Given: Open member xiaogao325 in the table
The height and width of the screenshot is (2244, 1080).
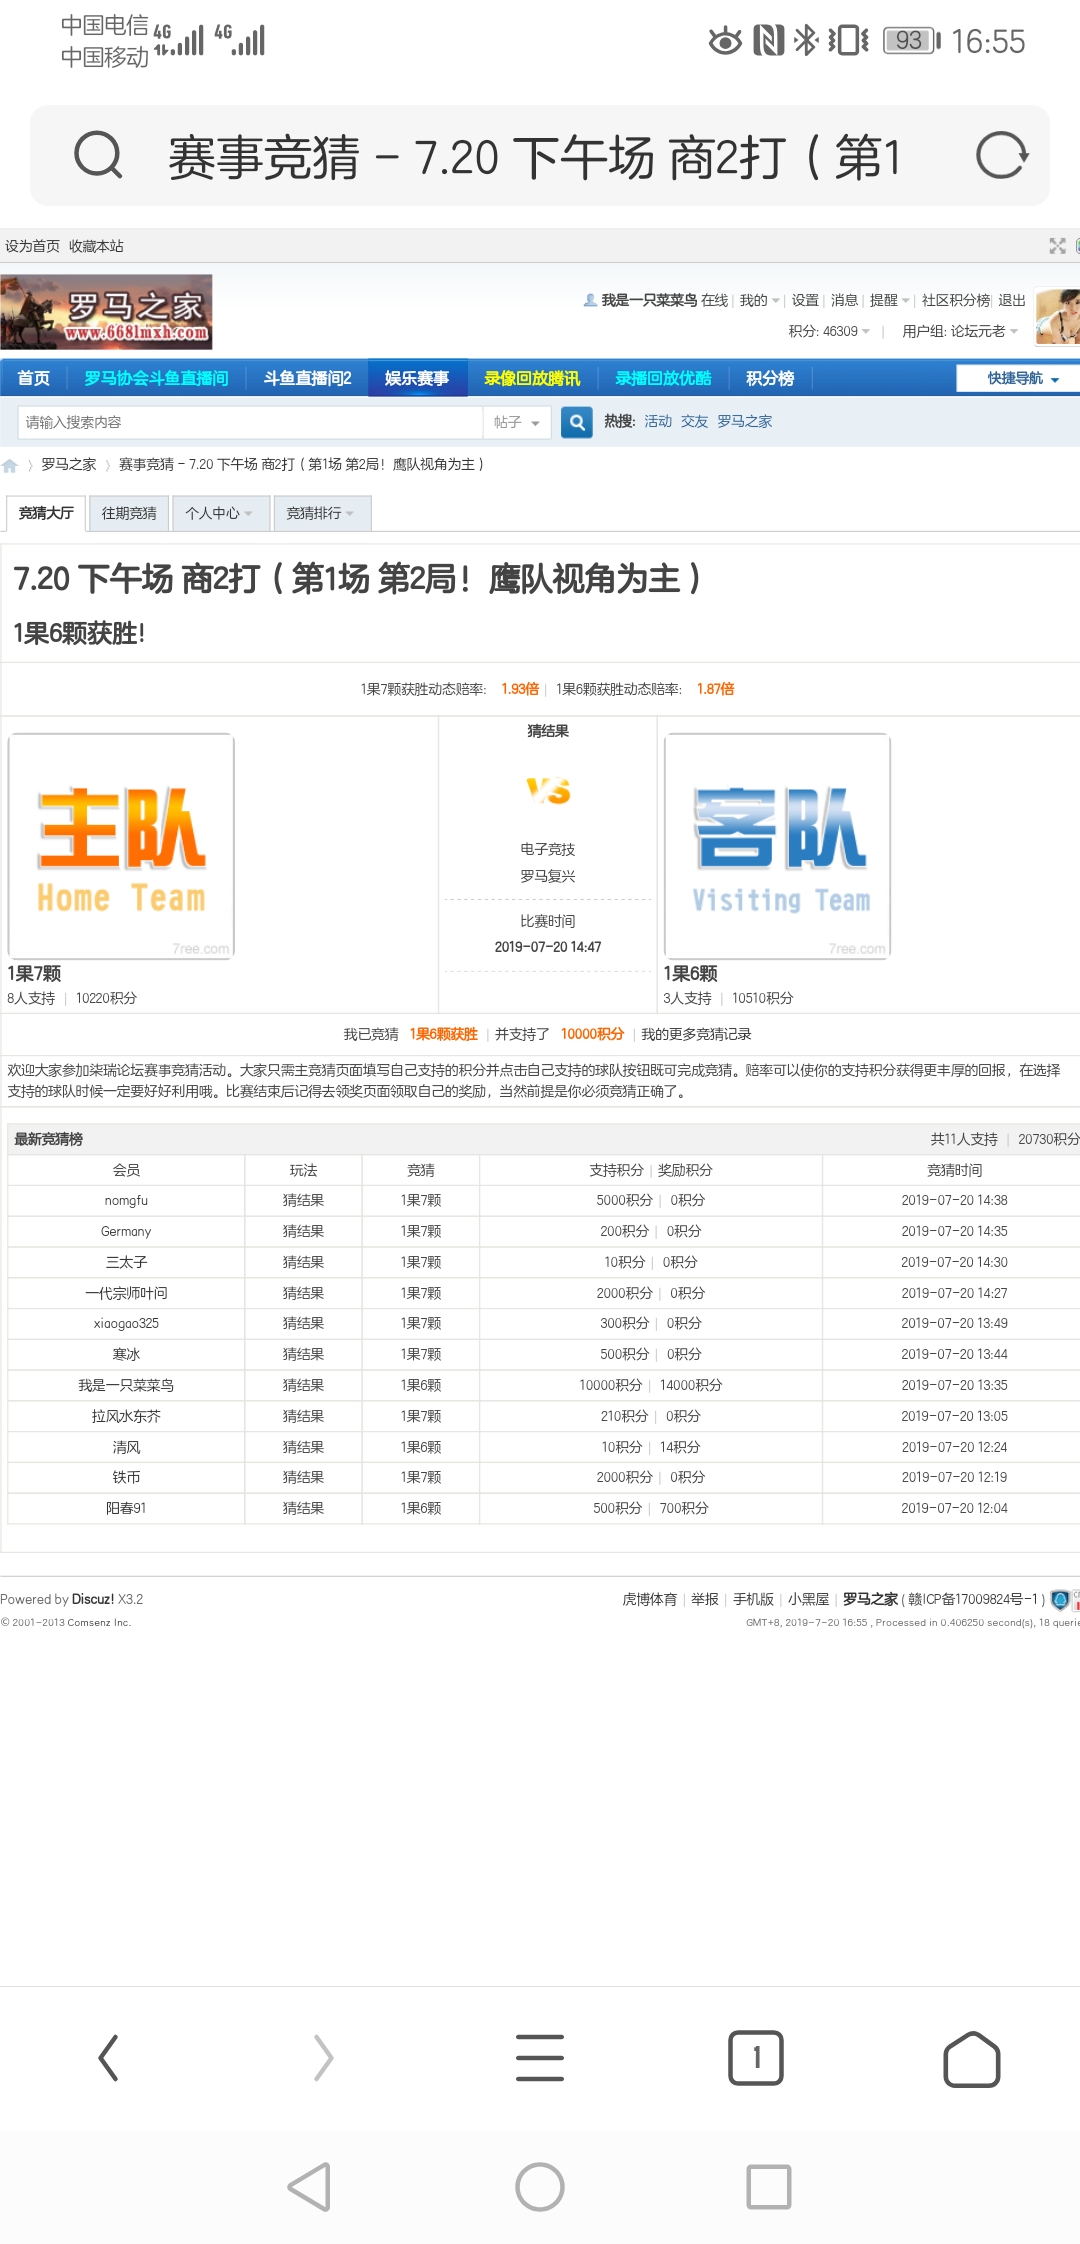Looking at the screenshot, I should (126, 1324).
